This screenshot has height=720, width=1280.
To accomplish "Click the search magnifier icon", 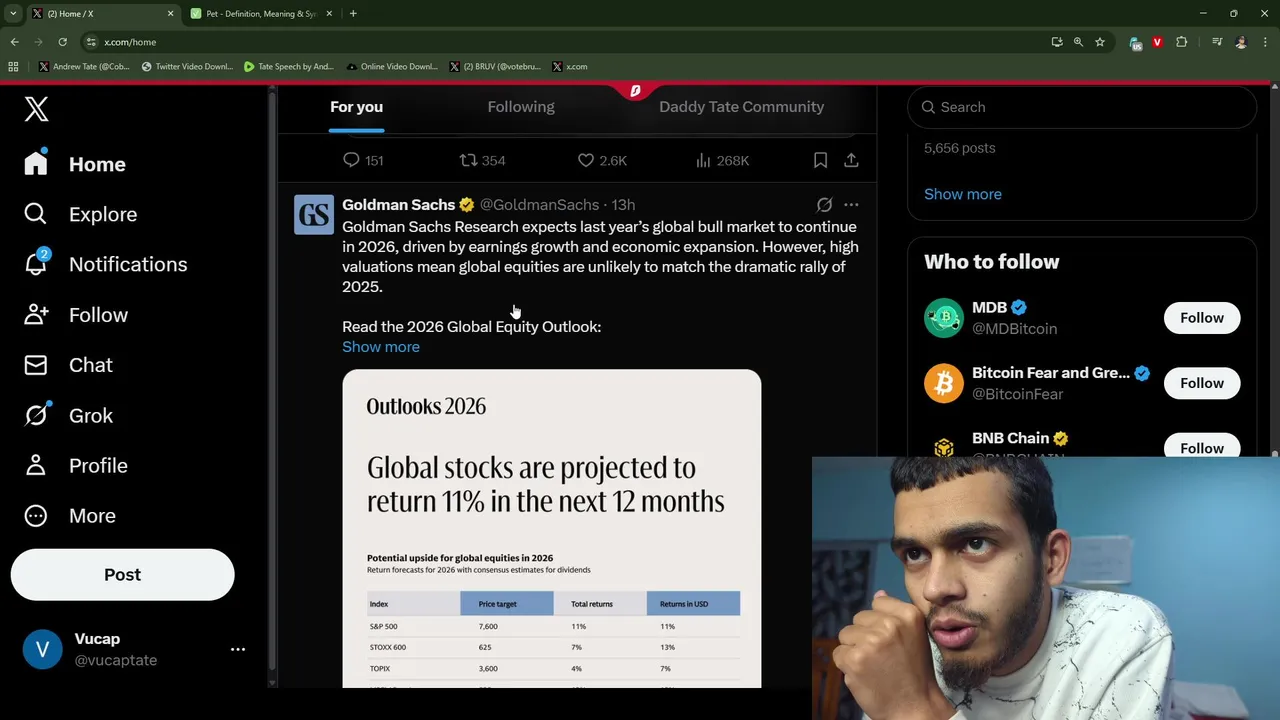I will click(x=928, y=107).
